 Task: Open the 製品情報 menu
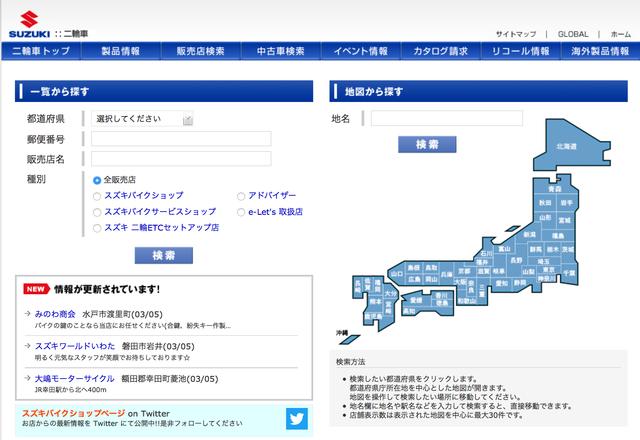tap(120, 51)
